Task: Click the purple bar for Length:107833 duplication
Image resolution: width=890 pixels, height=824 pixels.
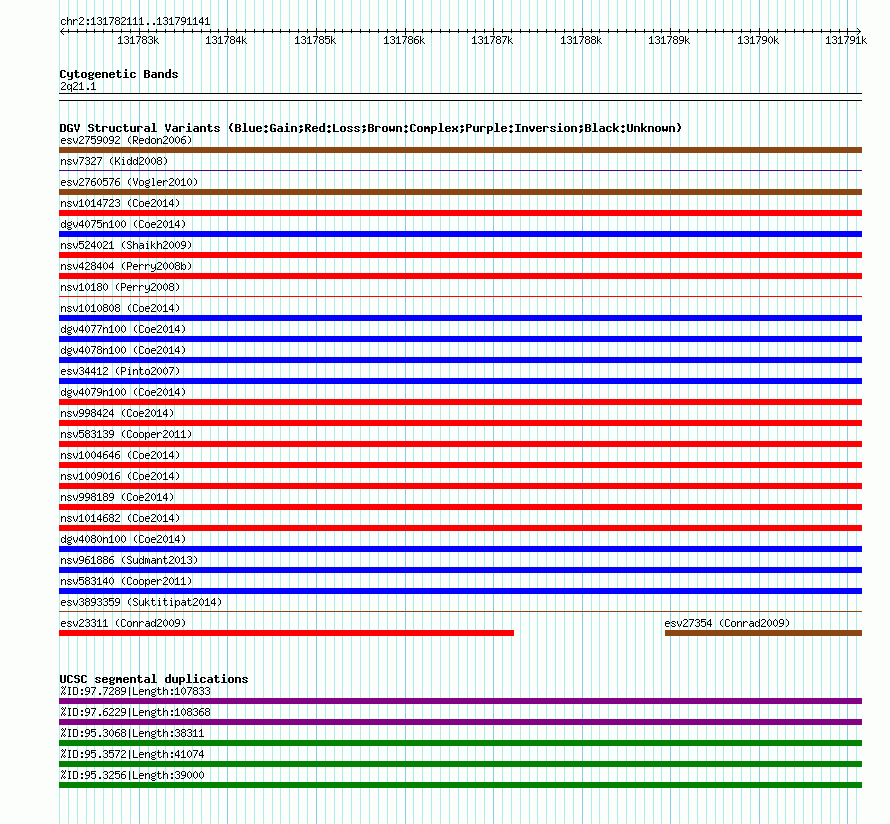Action: (460, 701)
